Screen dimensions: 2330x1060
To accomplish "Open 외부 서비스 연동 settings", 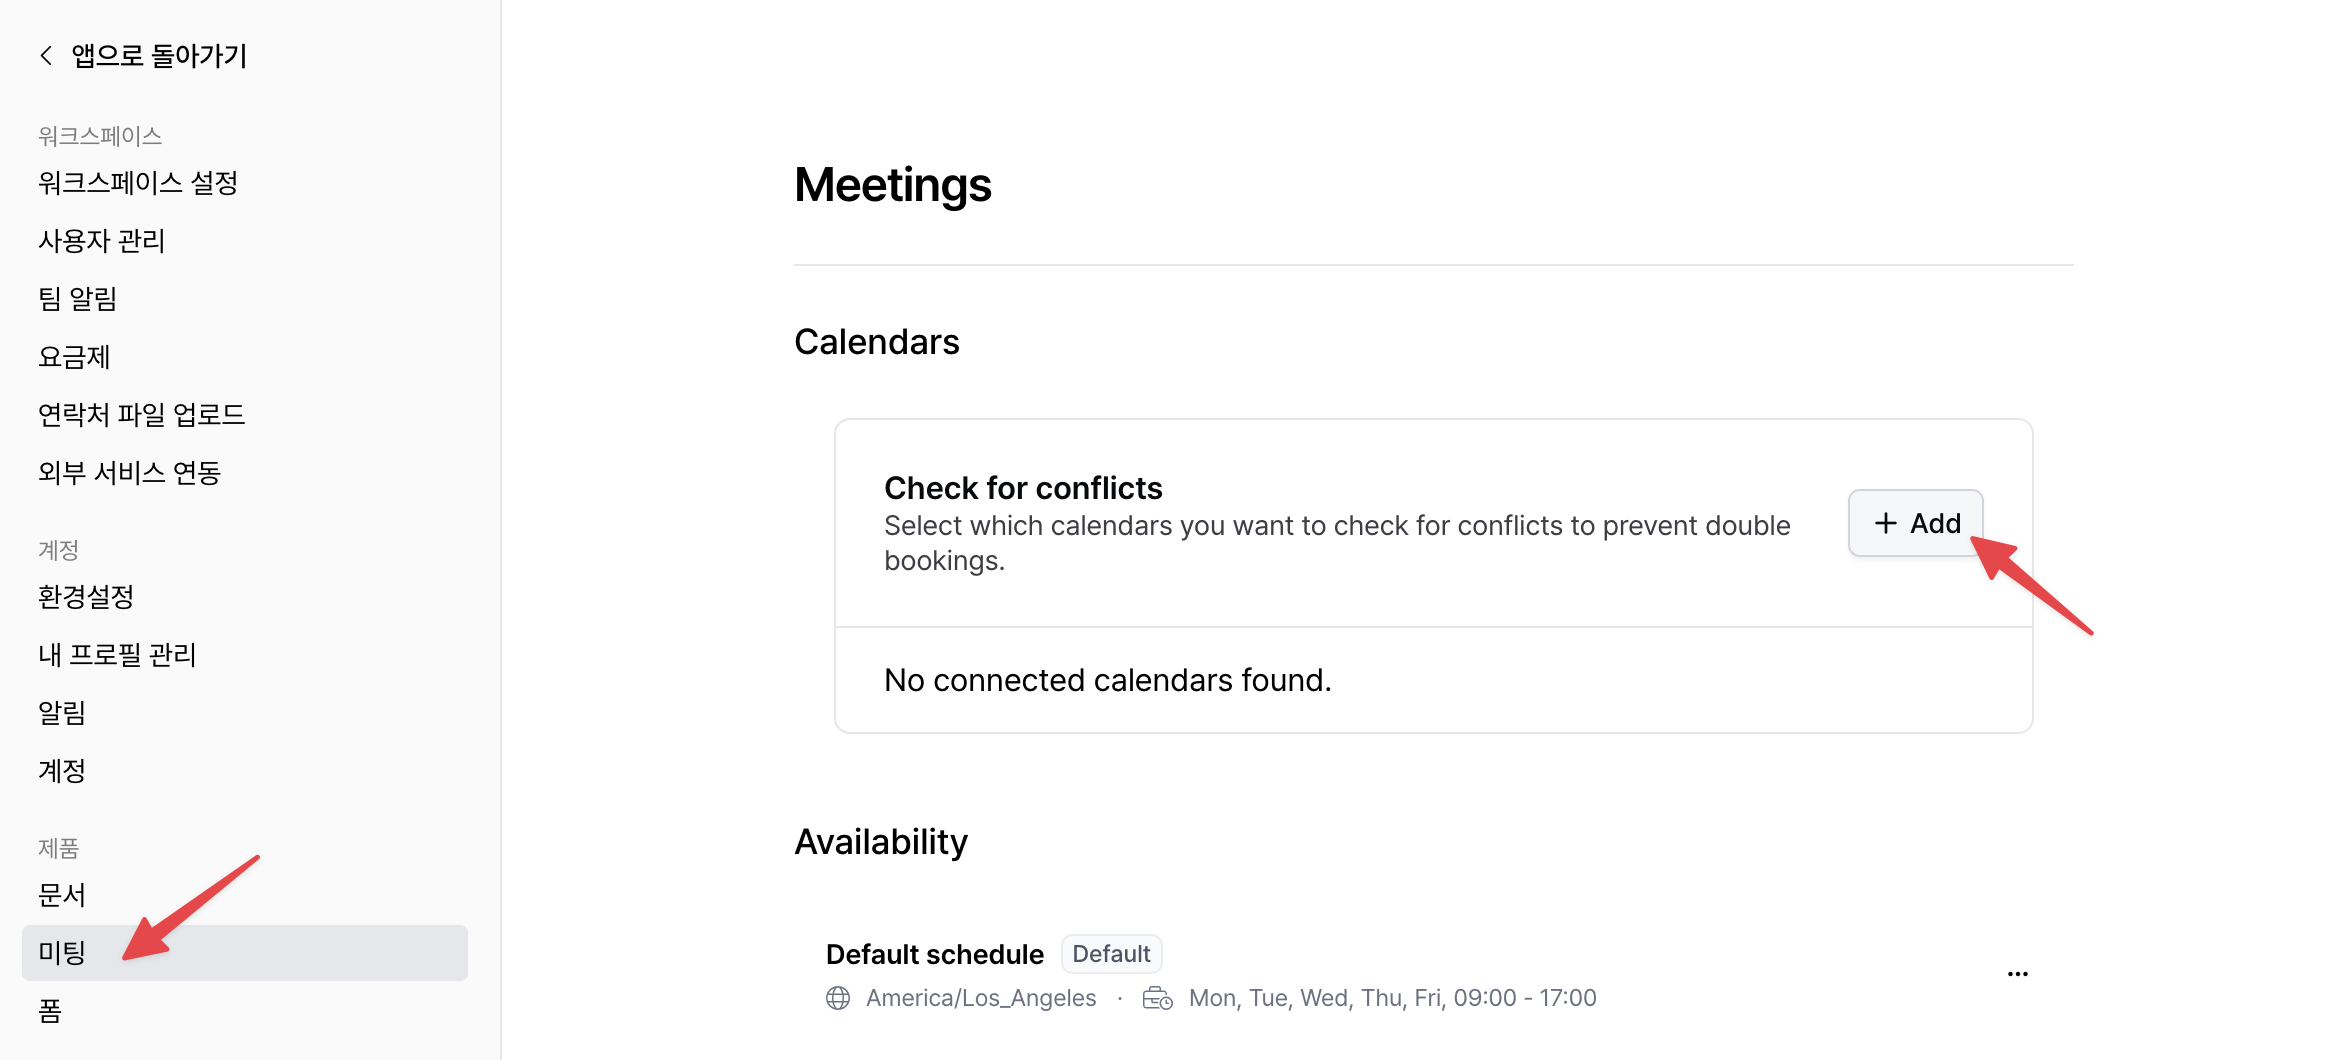I will point(130,472).
